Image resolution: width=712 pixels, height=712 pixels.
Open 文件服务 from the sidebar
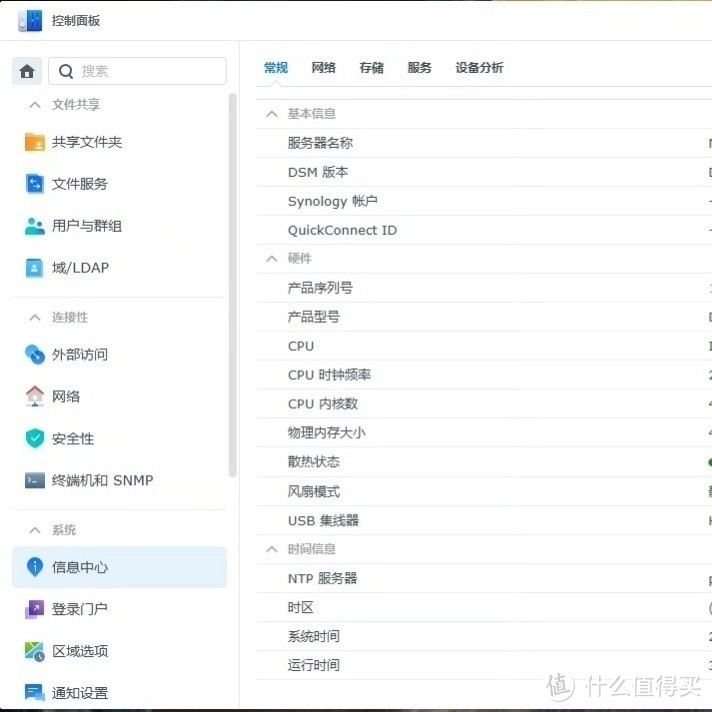pyautogui.click(x=79, y=184)
